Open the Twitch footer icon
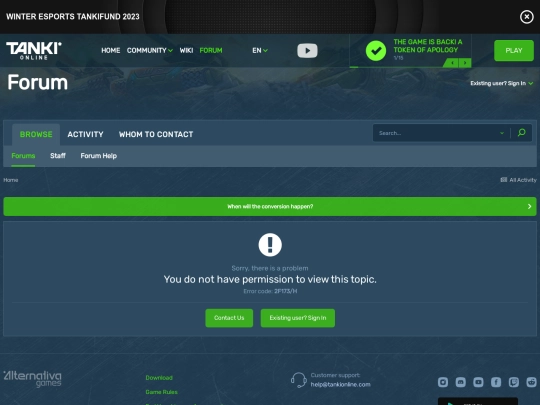Viewport: 540px width, 405px height. point(513,382)
